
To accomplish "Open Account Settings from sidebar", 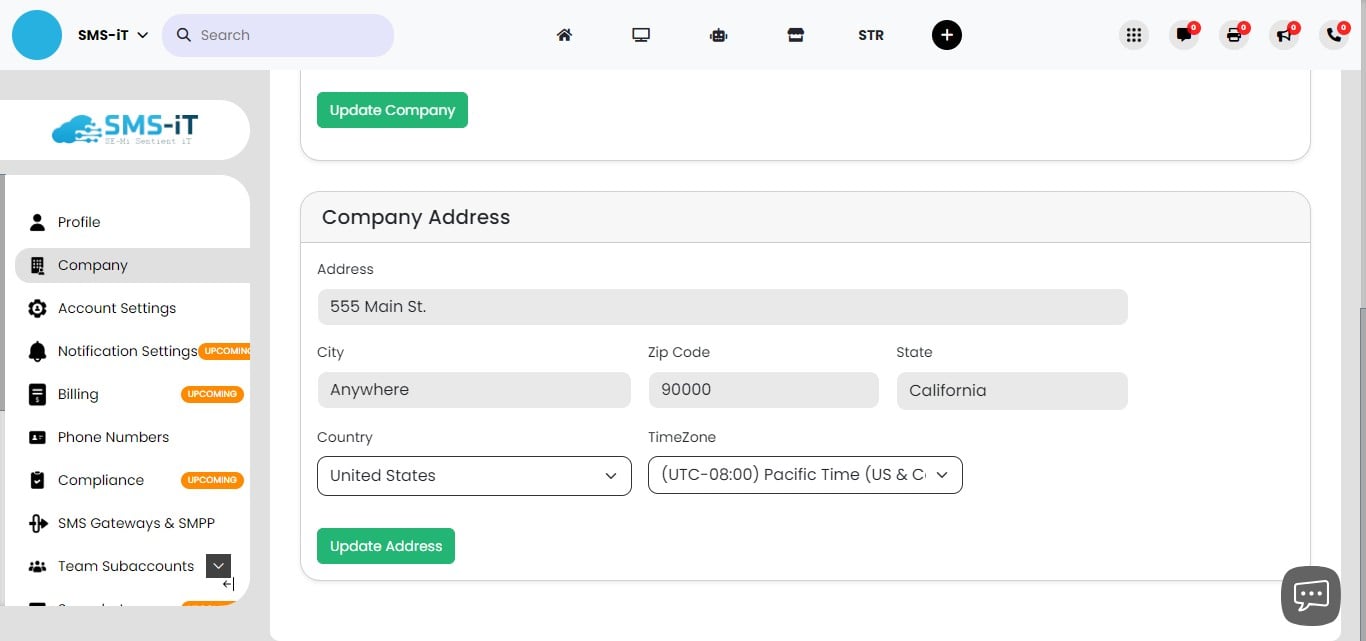I will [117, 308].
